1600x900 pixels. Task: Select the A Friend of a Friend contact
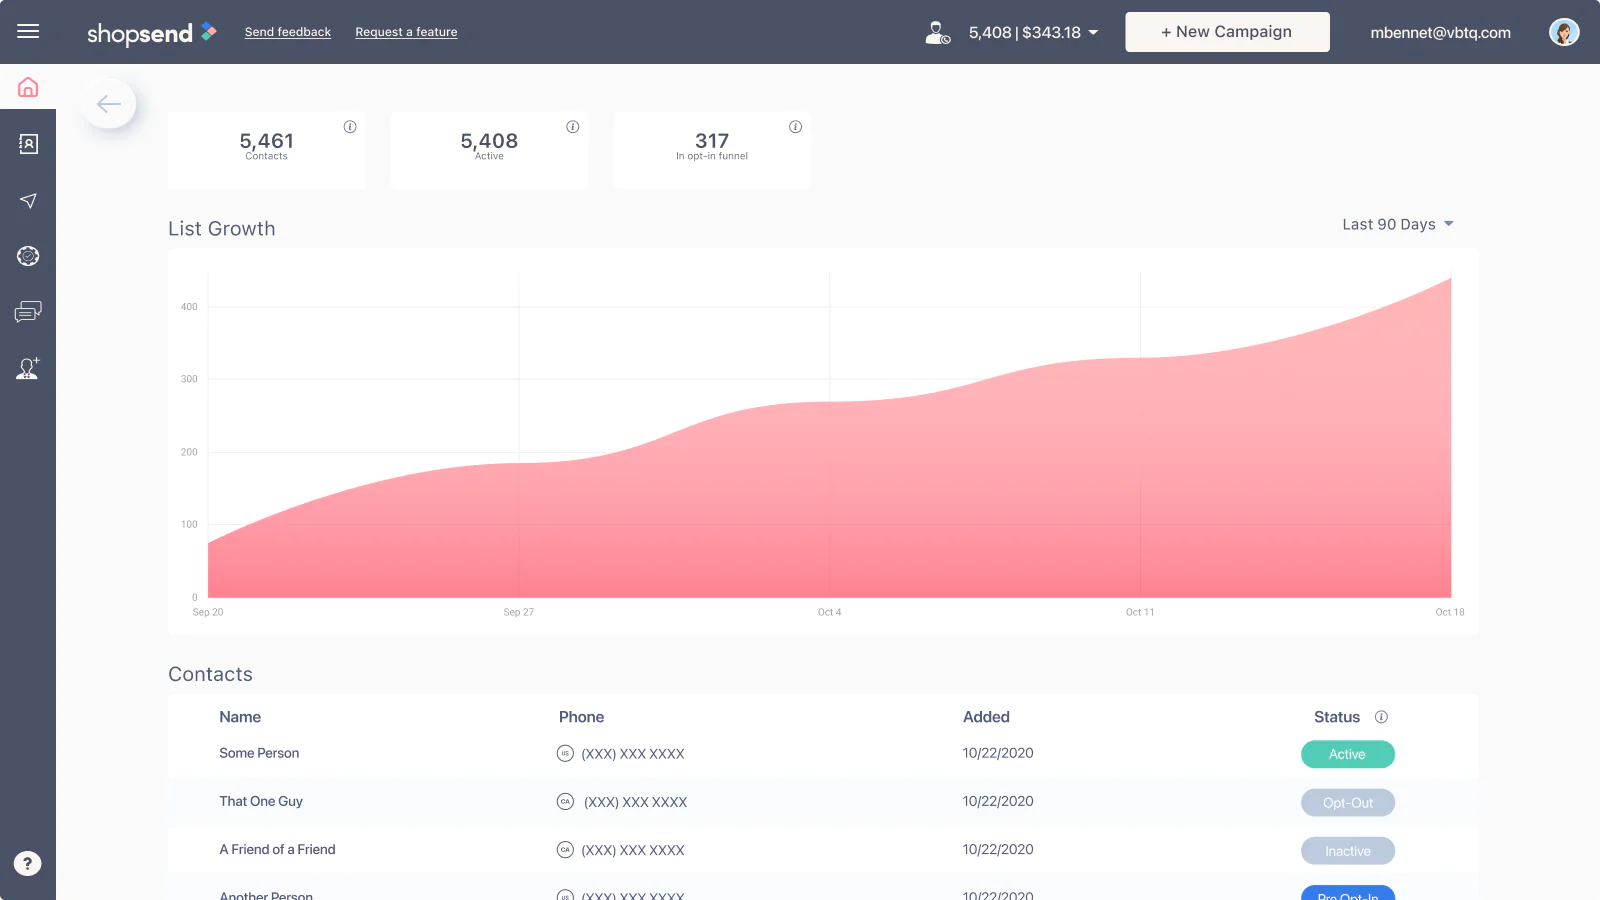click(277, 850)
